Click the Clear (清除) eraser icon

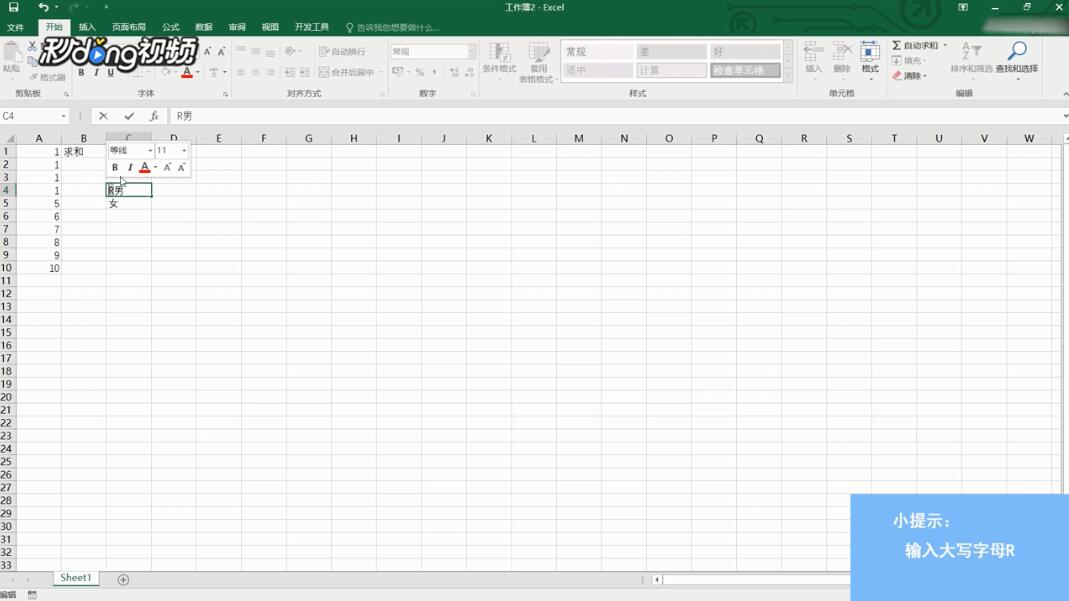(x=909, y=76)
